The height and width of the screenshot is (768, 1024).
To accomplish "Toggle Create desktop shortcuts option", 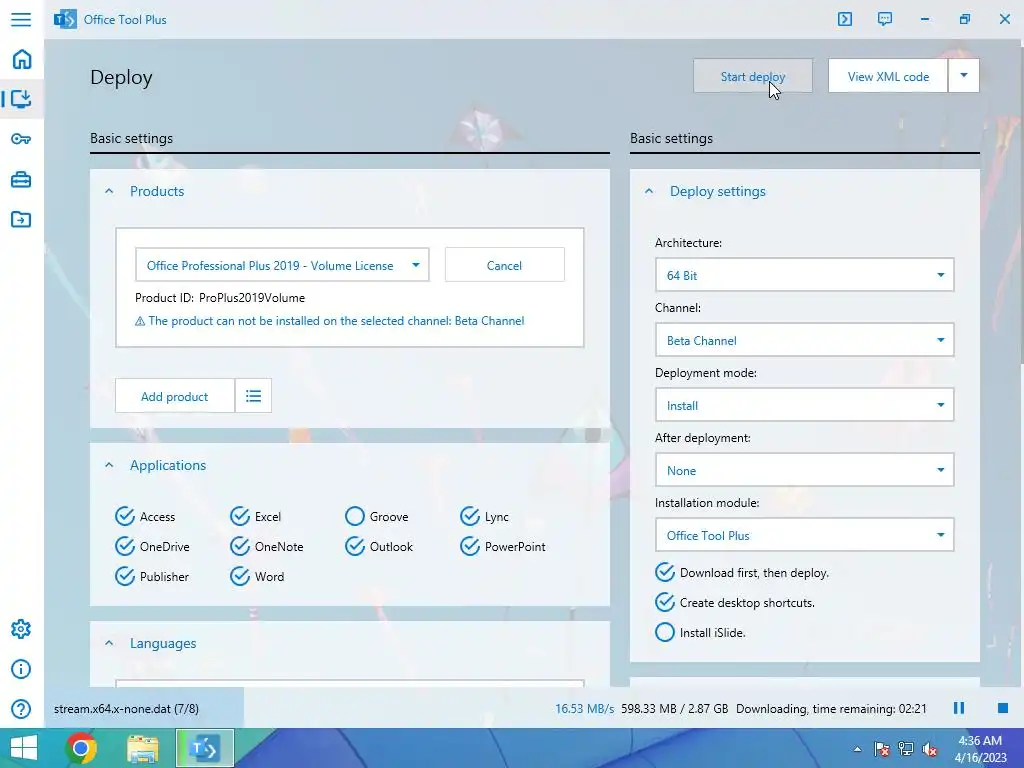I will (x=735, y=603).
